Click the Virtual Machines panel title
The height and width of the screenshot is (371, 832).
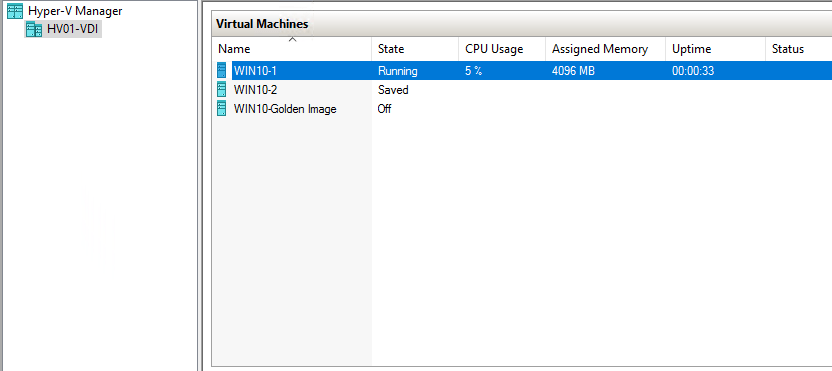tap(262, 24)
